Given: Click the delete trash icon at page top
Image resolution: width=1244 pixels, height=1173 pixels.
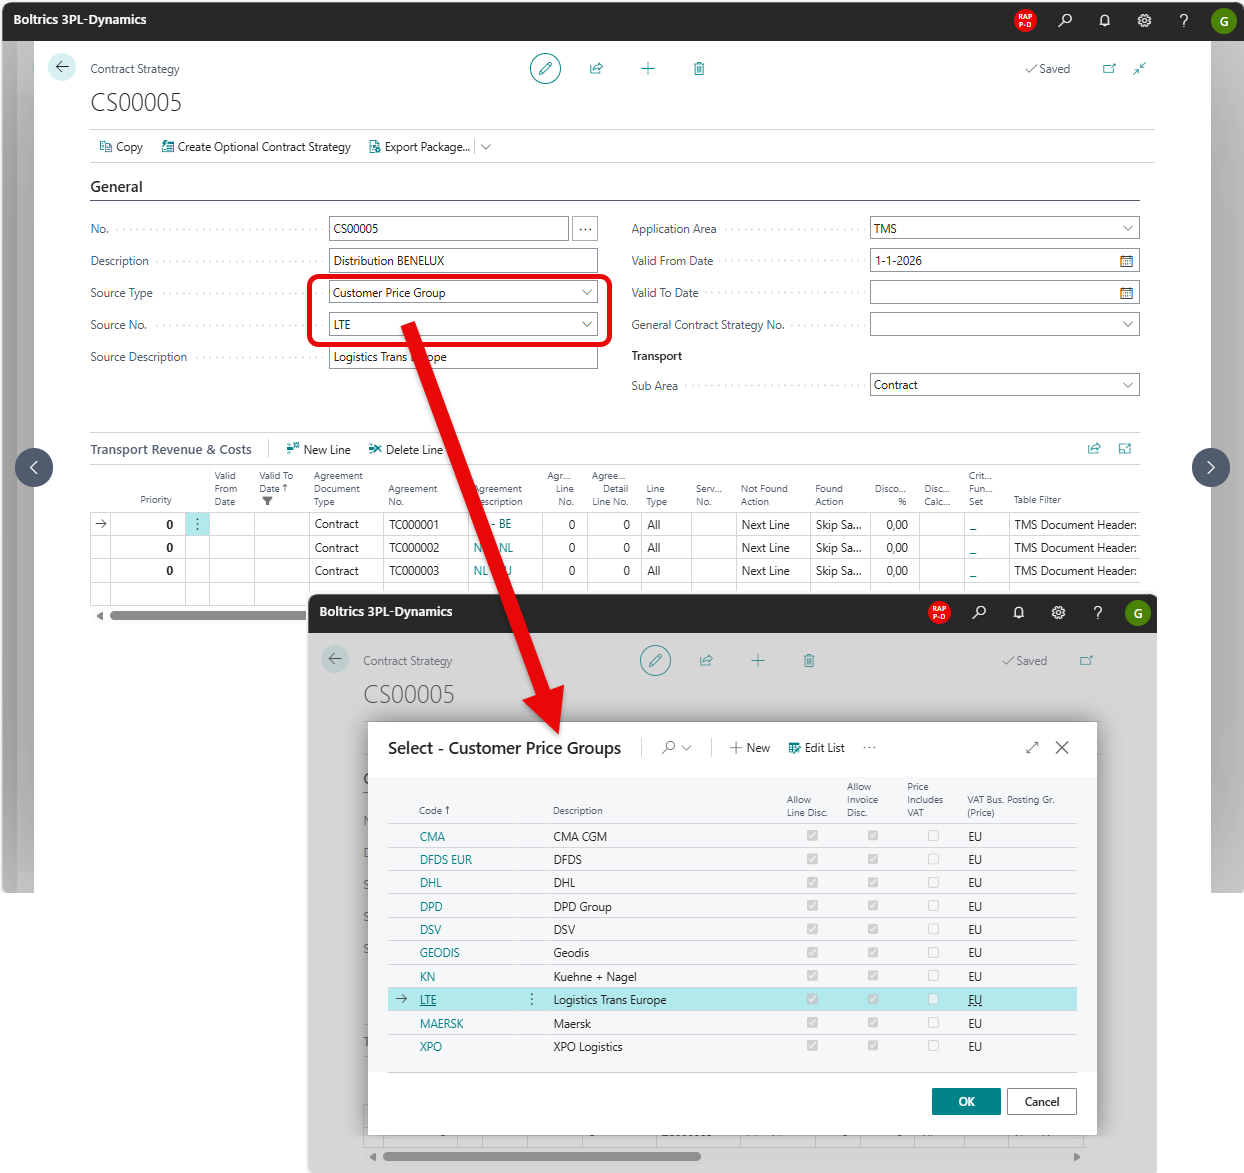Looking at the screenshot, I should point(699,69).
